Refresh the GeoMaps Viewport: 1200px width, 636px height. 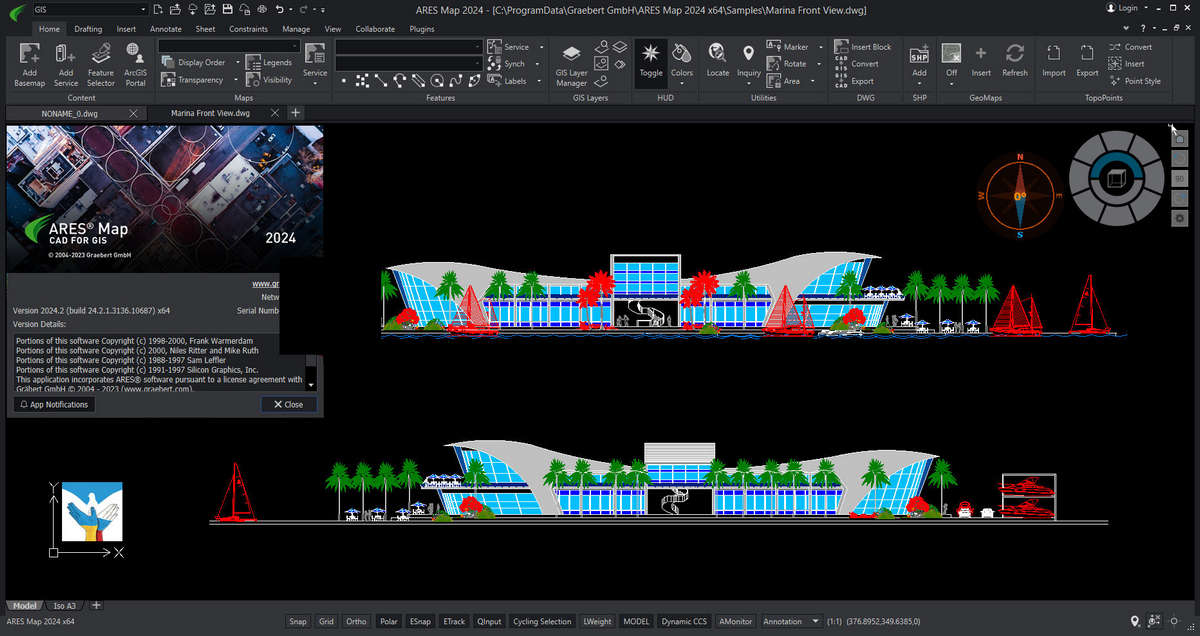[x=1014, y=59]
